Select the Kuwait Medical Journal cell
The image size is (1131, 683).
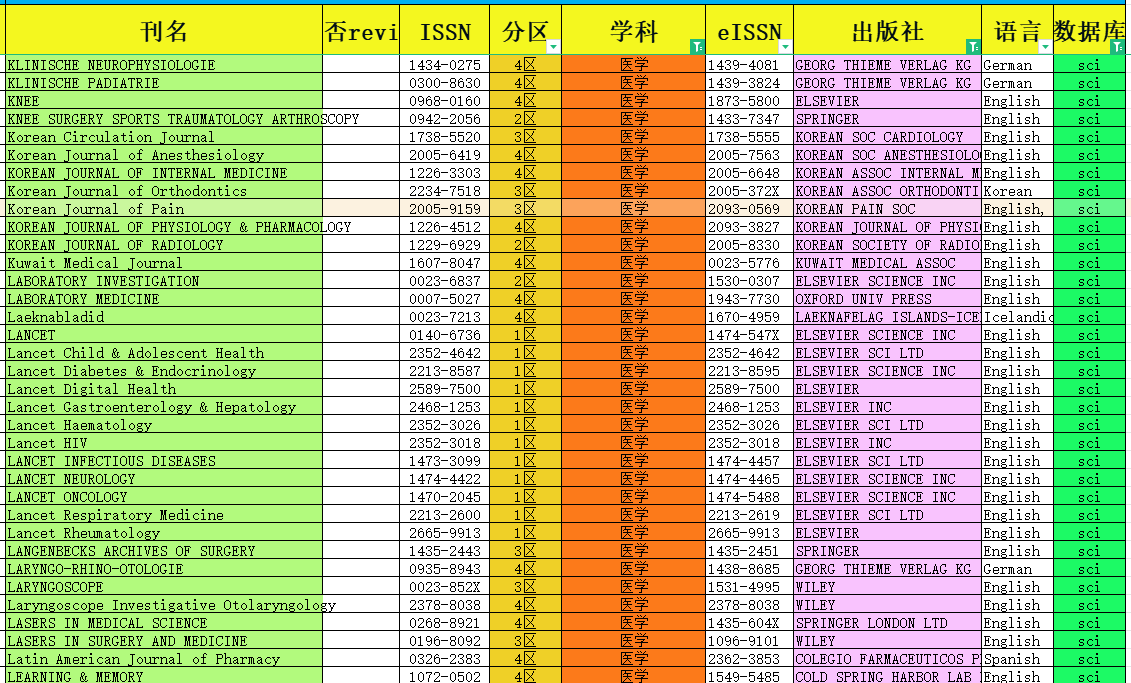click(x=164, y=263)
